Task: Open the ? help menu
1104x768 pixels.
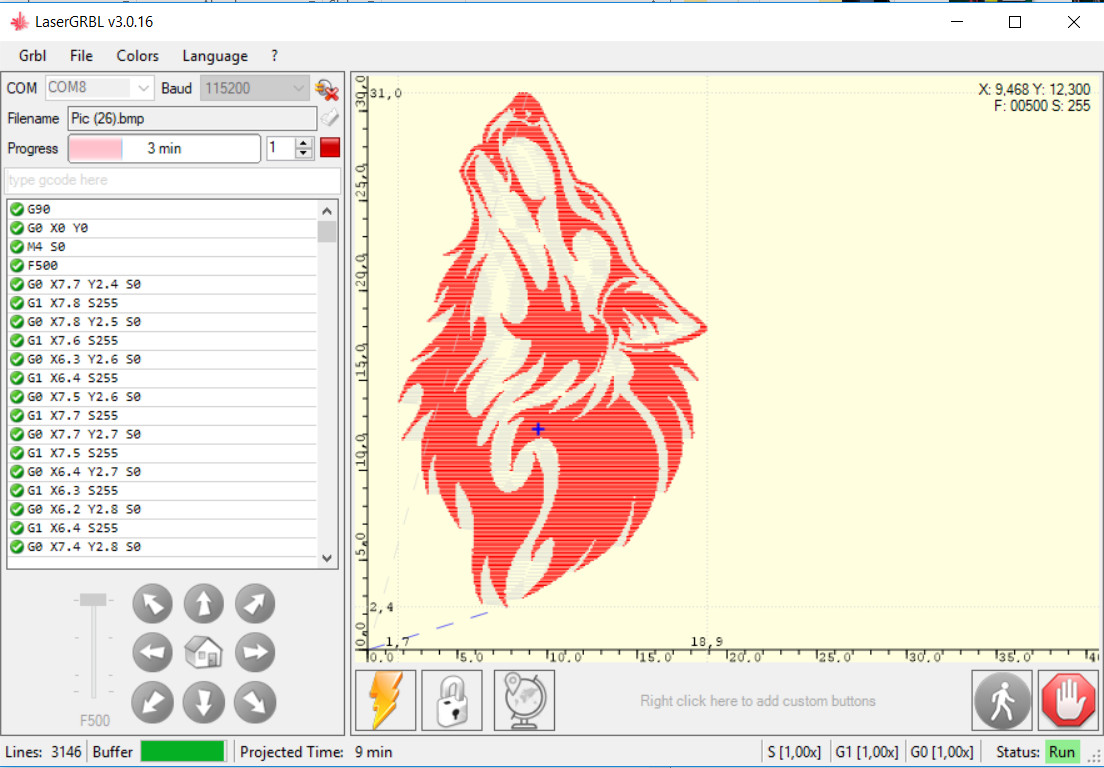Action: click(x=275, y=56)
